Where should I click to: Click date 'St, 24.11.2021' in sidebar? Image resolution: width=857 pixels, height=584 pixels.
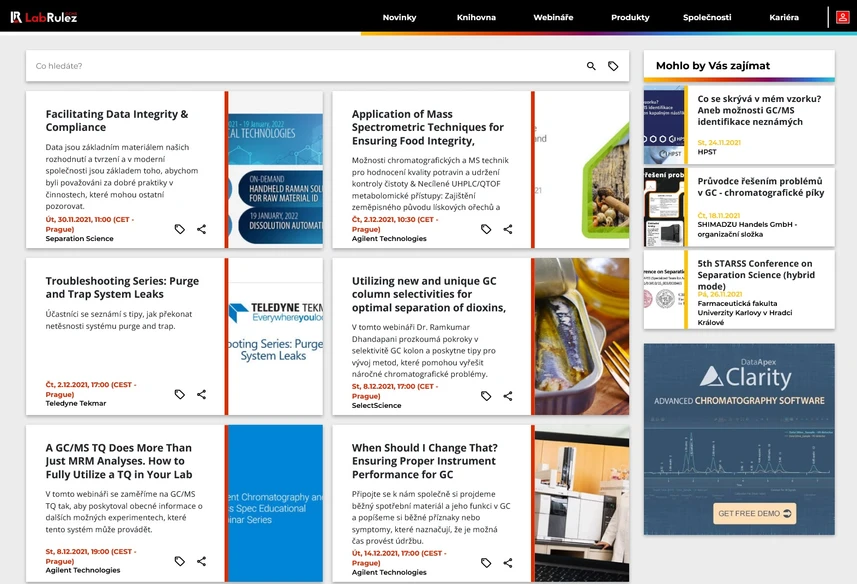click(719, 143)
